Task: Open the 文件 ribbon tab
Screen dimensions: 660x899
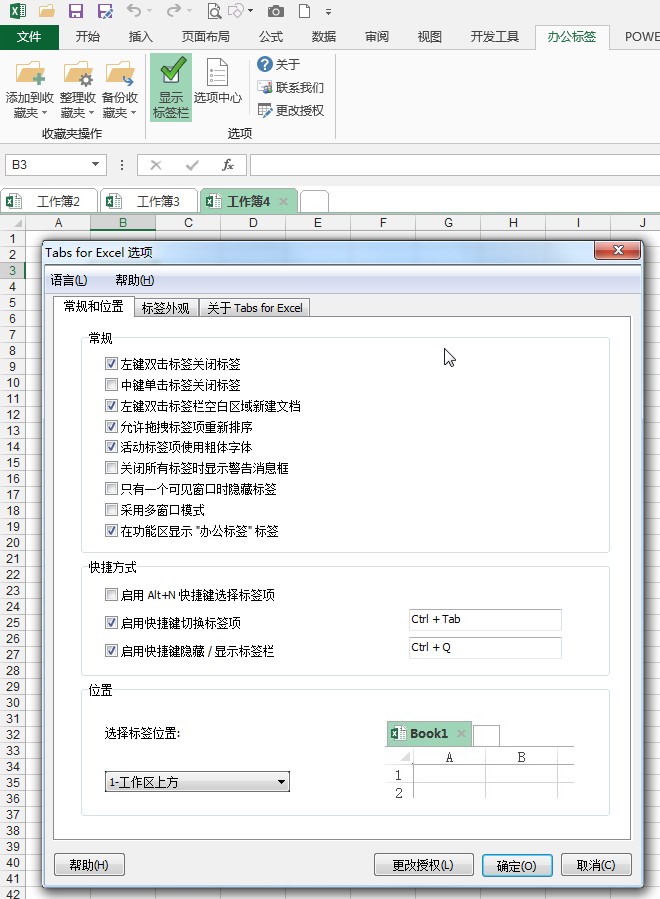Action: (29, 37)
